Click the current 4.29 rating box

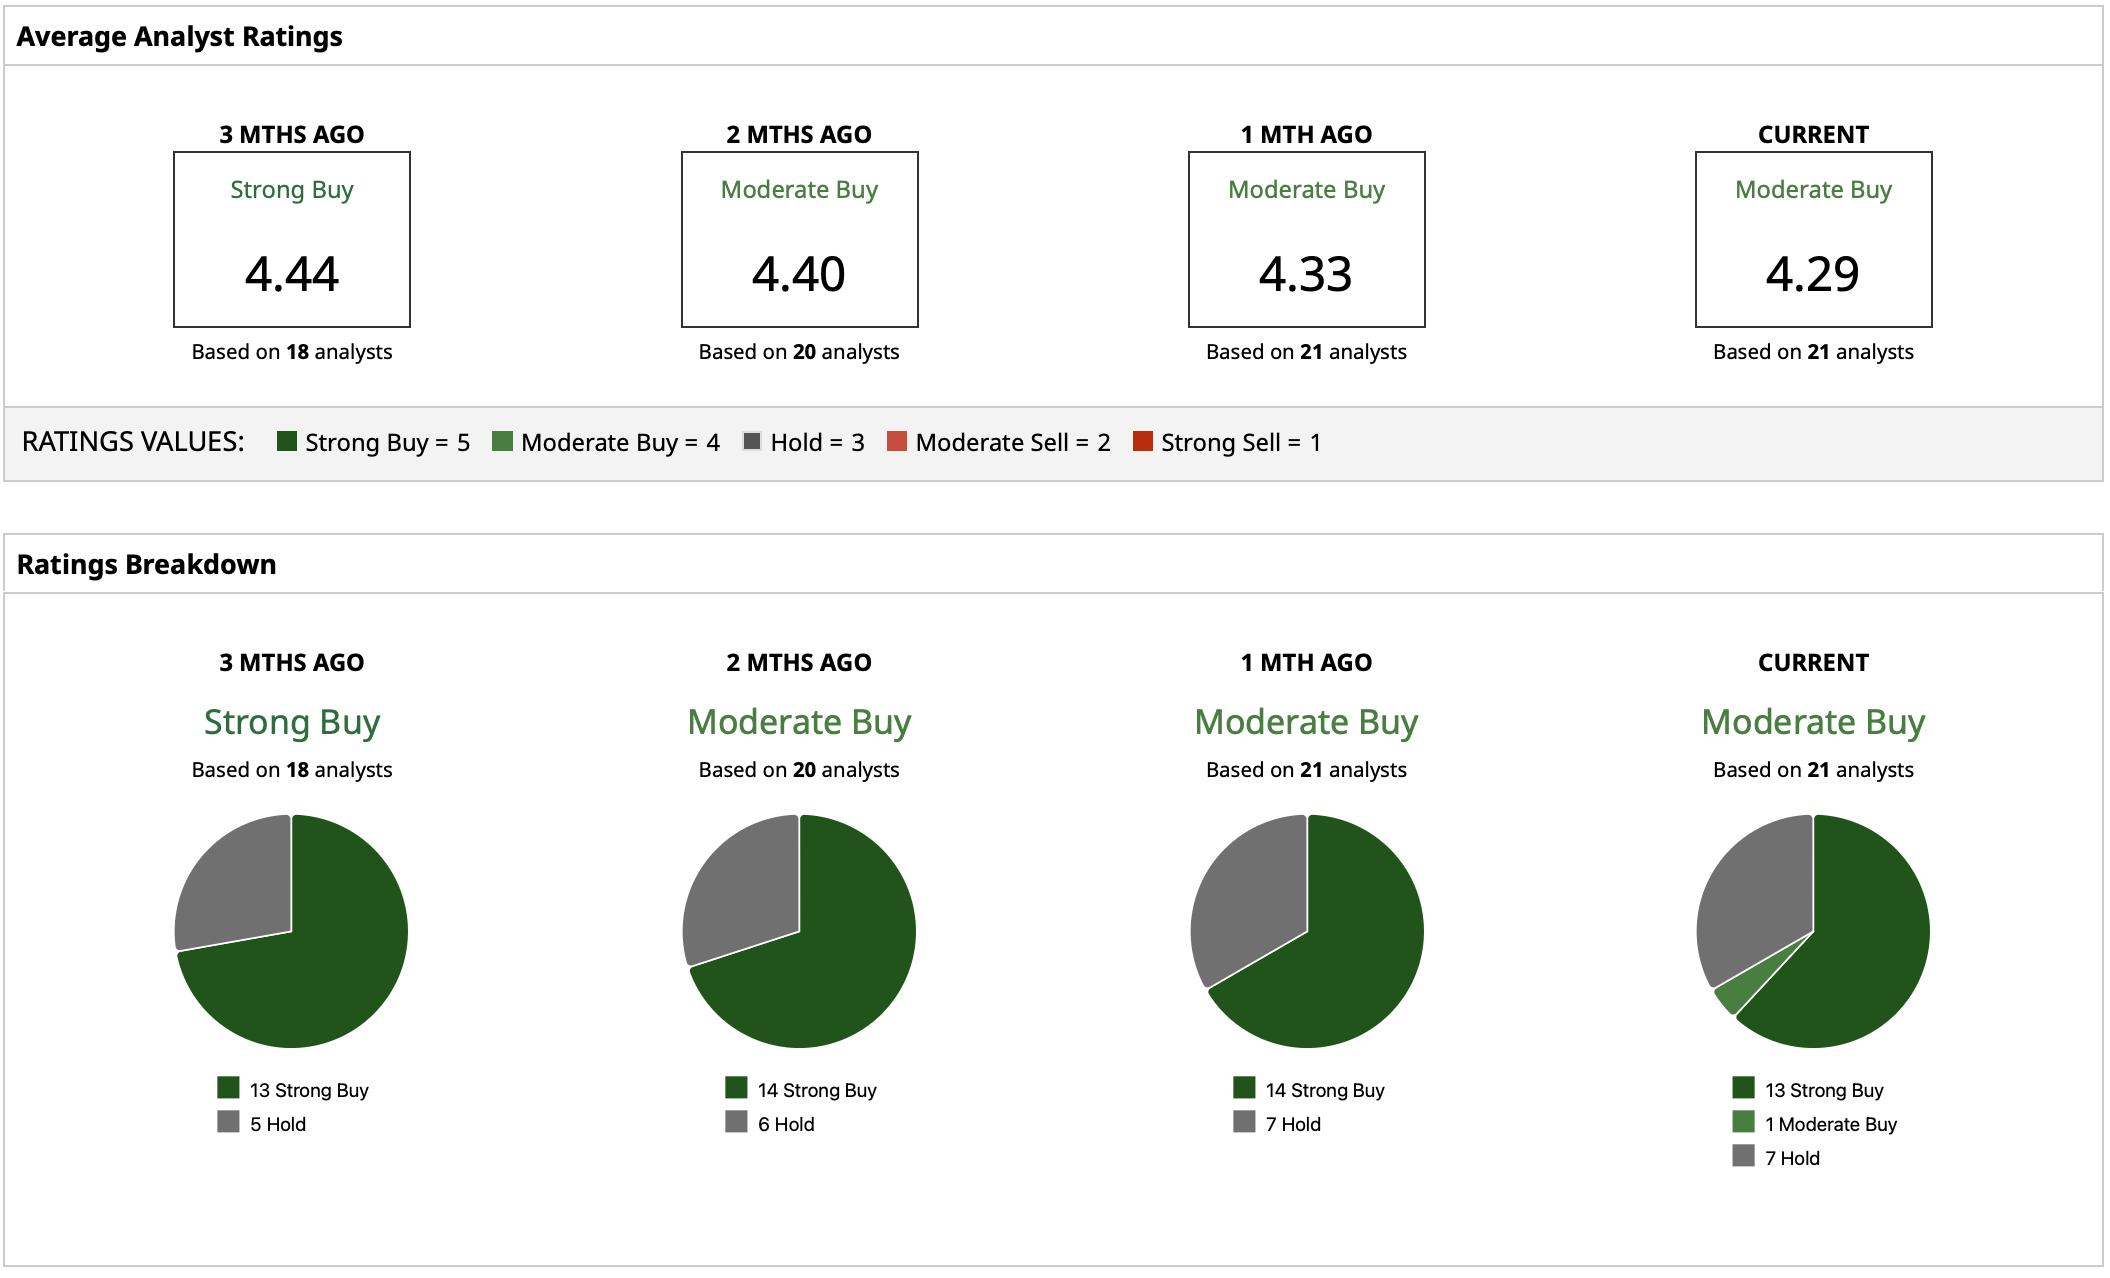click(x=1813, y=240)
